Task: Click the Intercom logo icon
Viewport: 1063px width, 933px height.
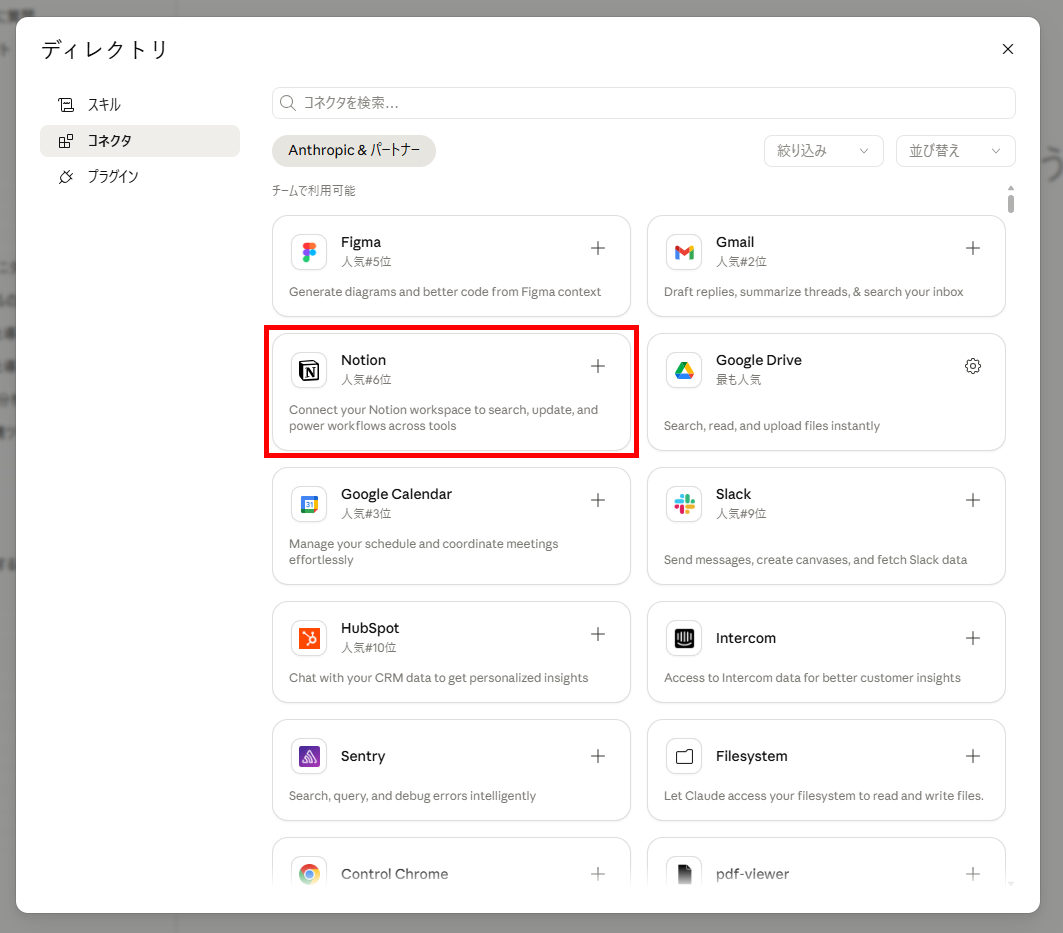Action: tap(684, 639)
